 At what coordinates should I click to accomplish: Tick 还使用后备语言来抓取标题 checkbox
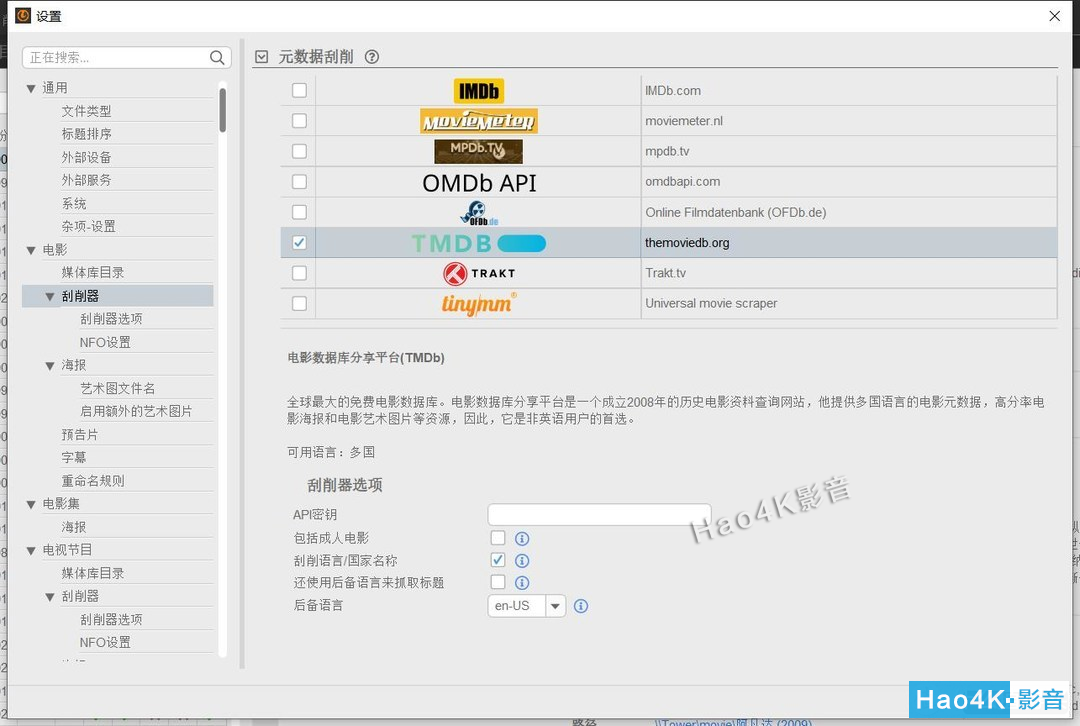click(498, 582)
